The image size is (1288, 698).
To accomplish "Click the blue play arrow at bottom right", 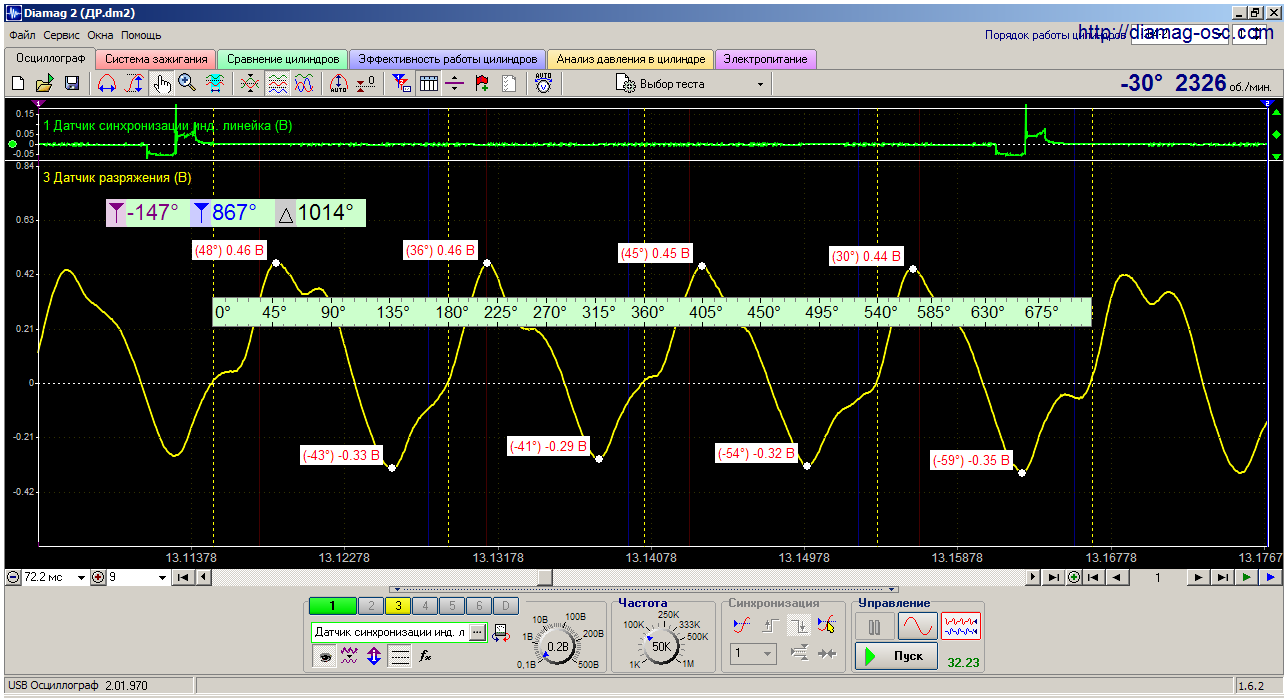I will coord(1270,577).
